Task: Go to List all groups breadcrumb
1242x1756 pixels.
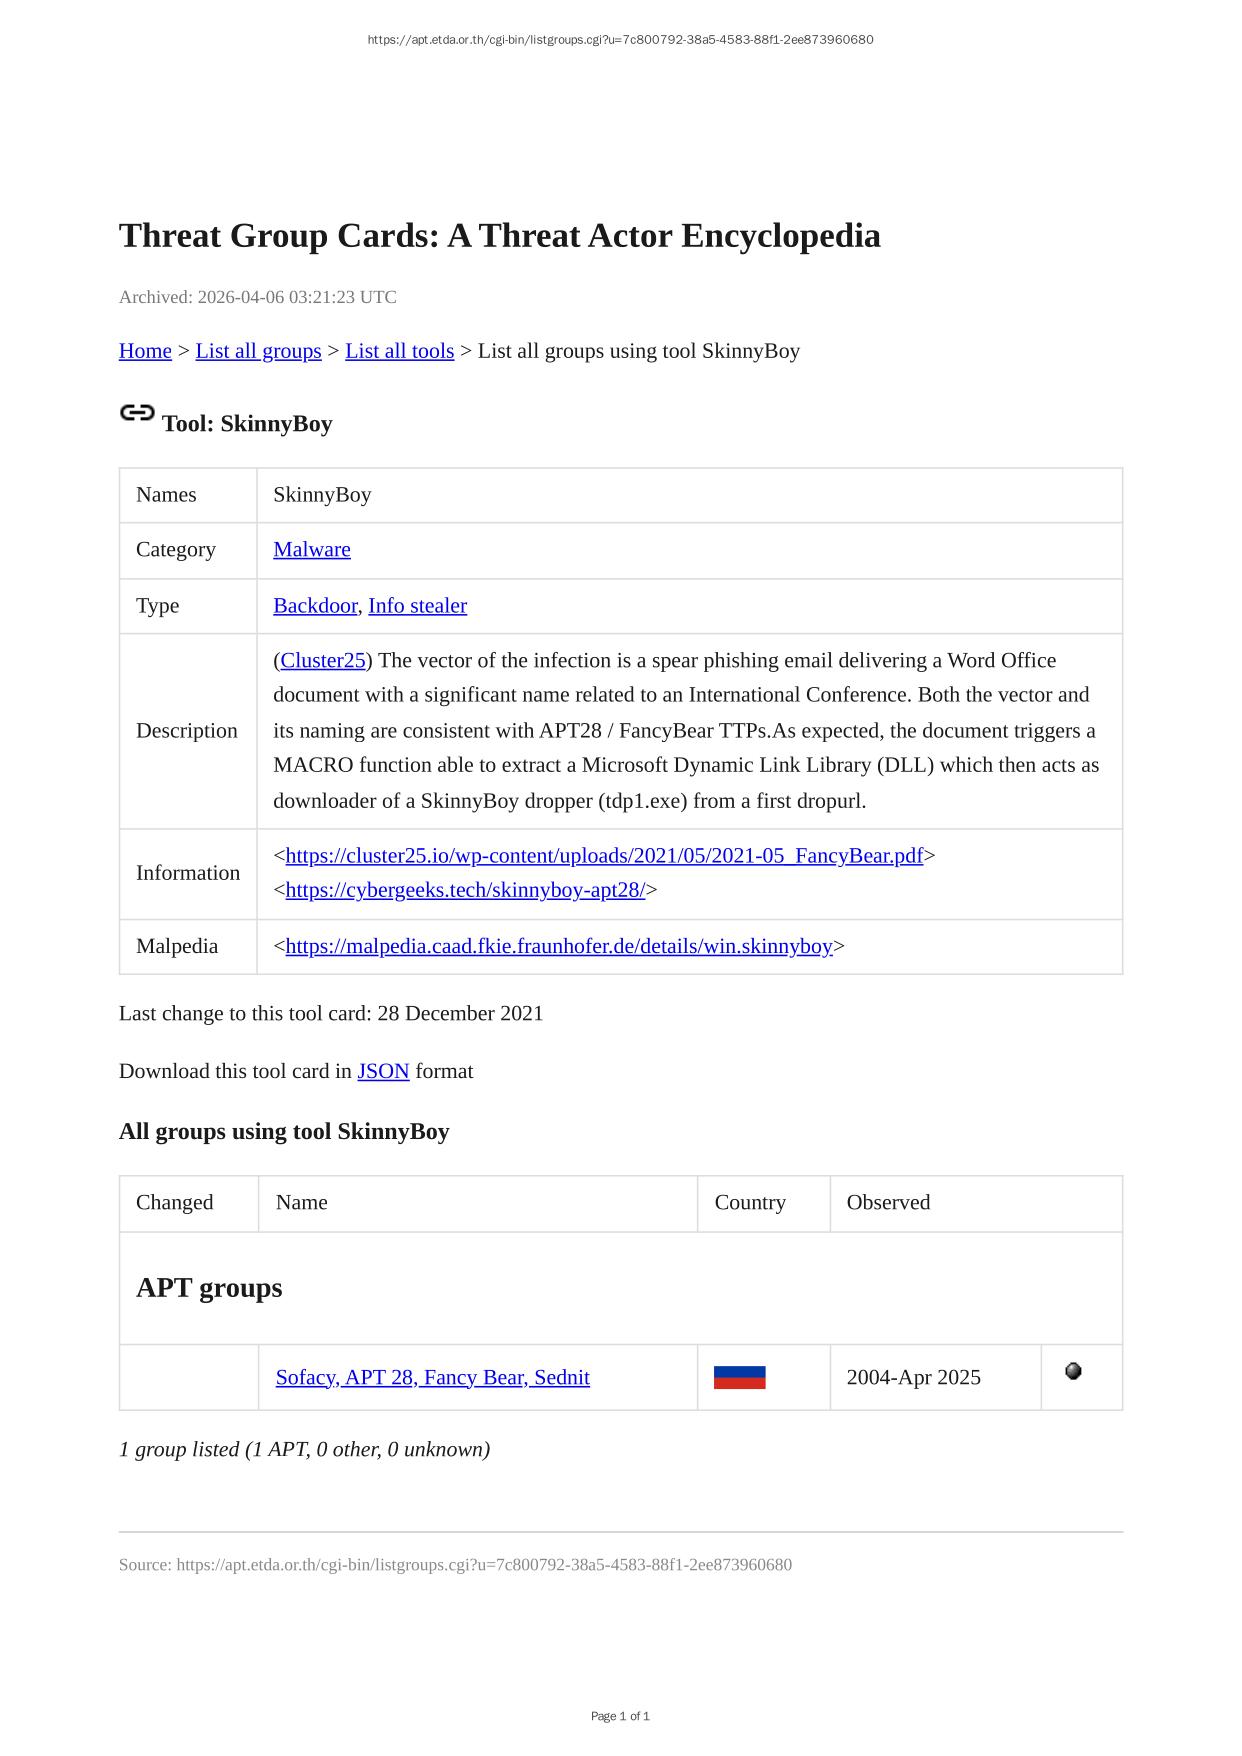Action: [258, 351]
